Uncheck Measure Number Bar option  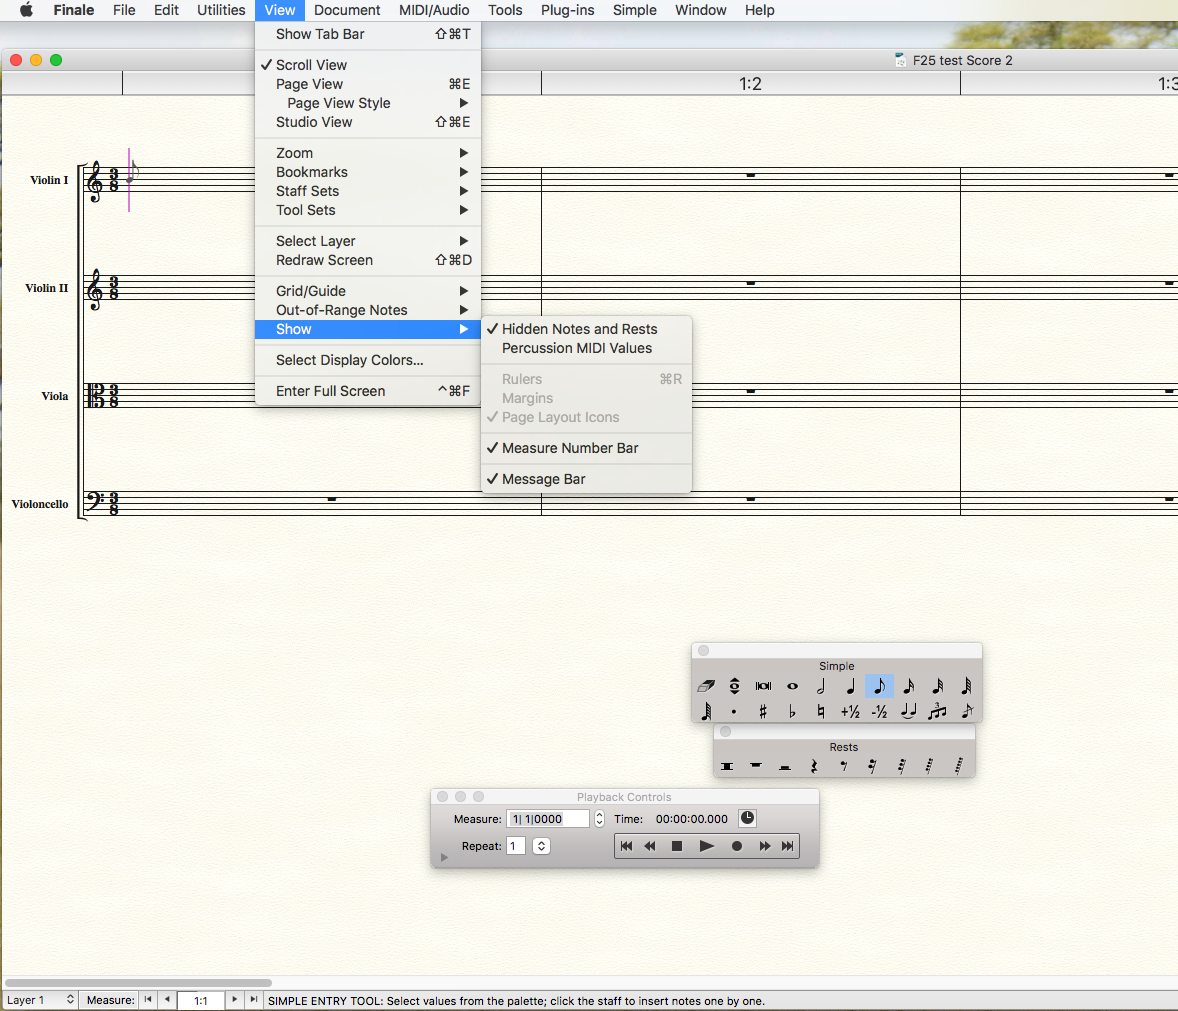coord(570,448)
